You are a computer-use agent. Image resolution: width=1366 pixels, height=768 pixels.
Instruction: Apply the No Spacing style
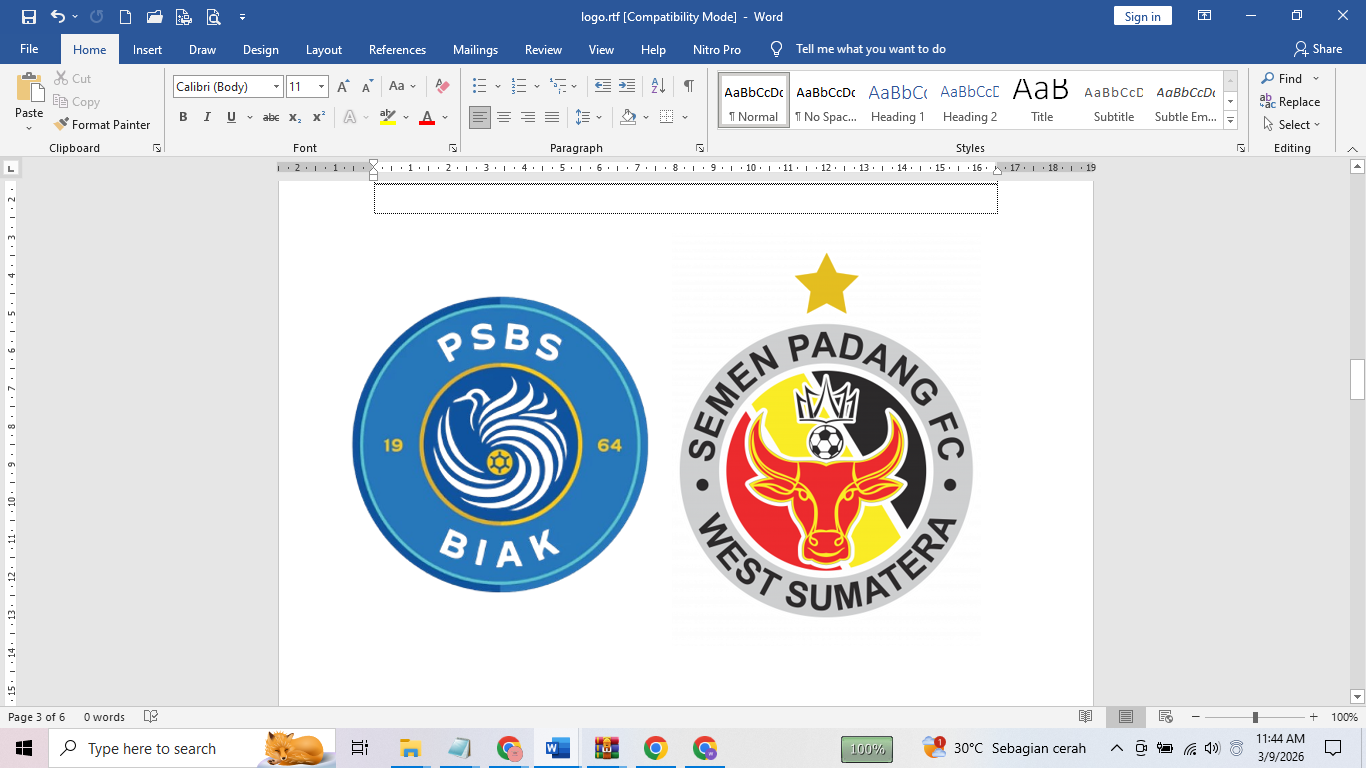(825, 100)
